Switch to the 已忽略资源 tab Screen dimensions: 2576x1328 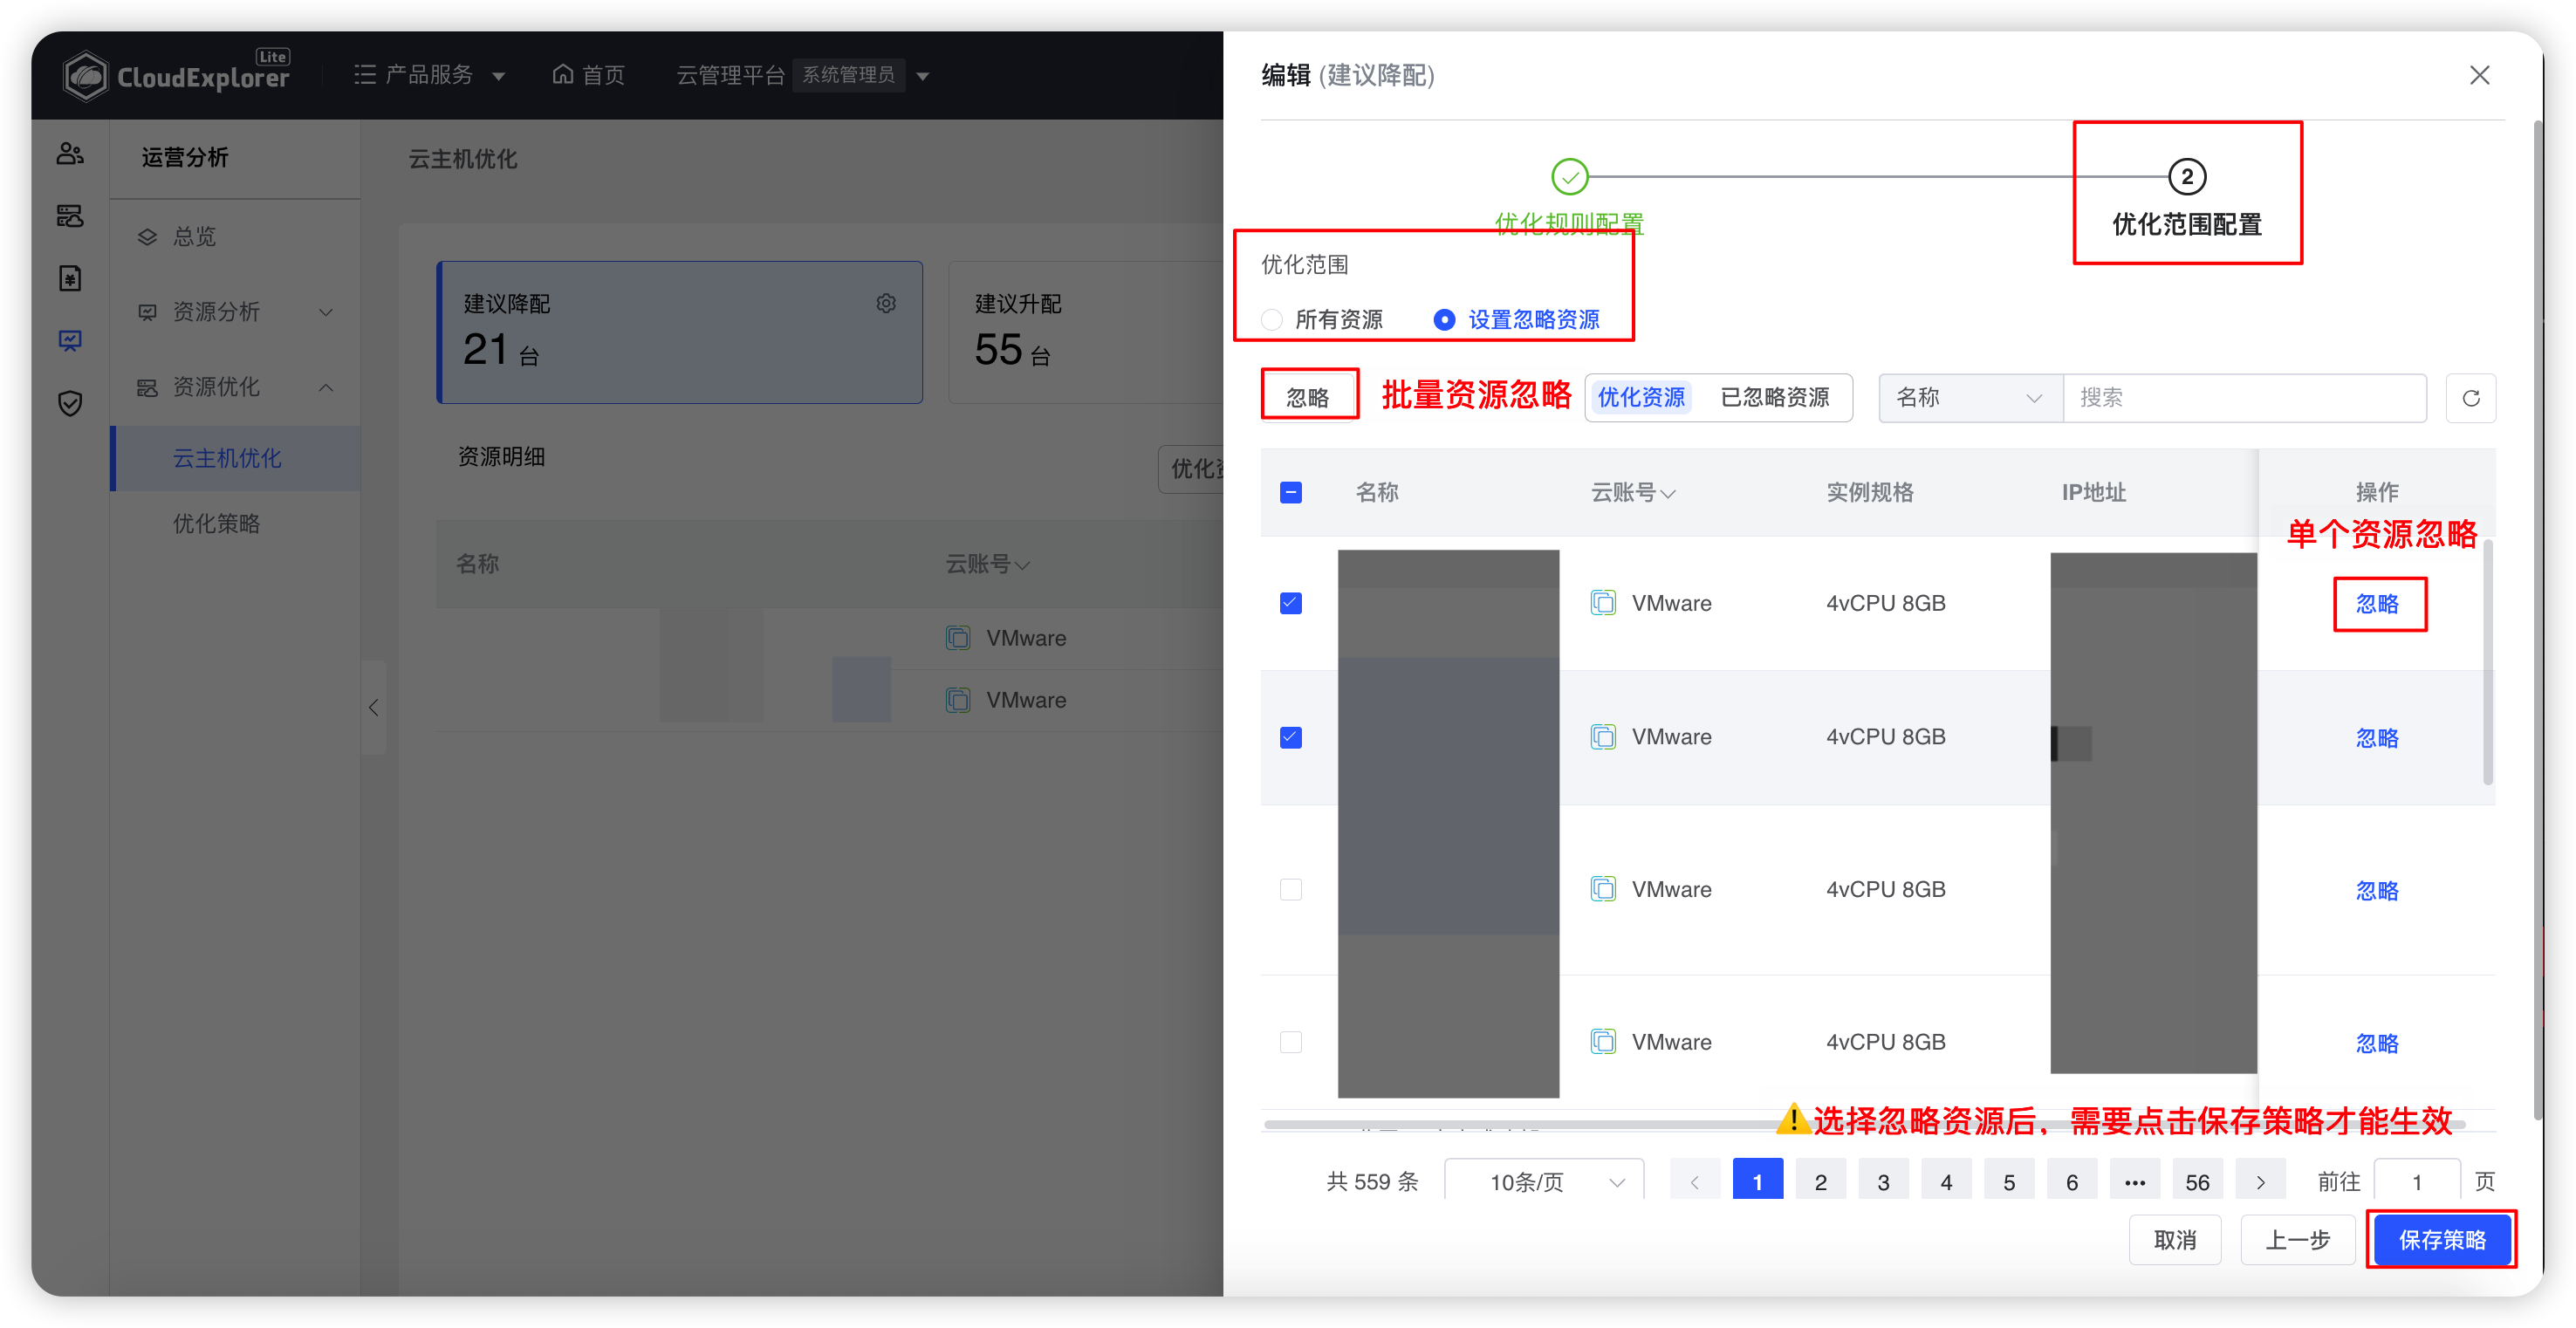(x=1774, y=398)
